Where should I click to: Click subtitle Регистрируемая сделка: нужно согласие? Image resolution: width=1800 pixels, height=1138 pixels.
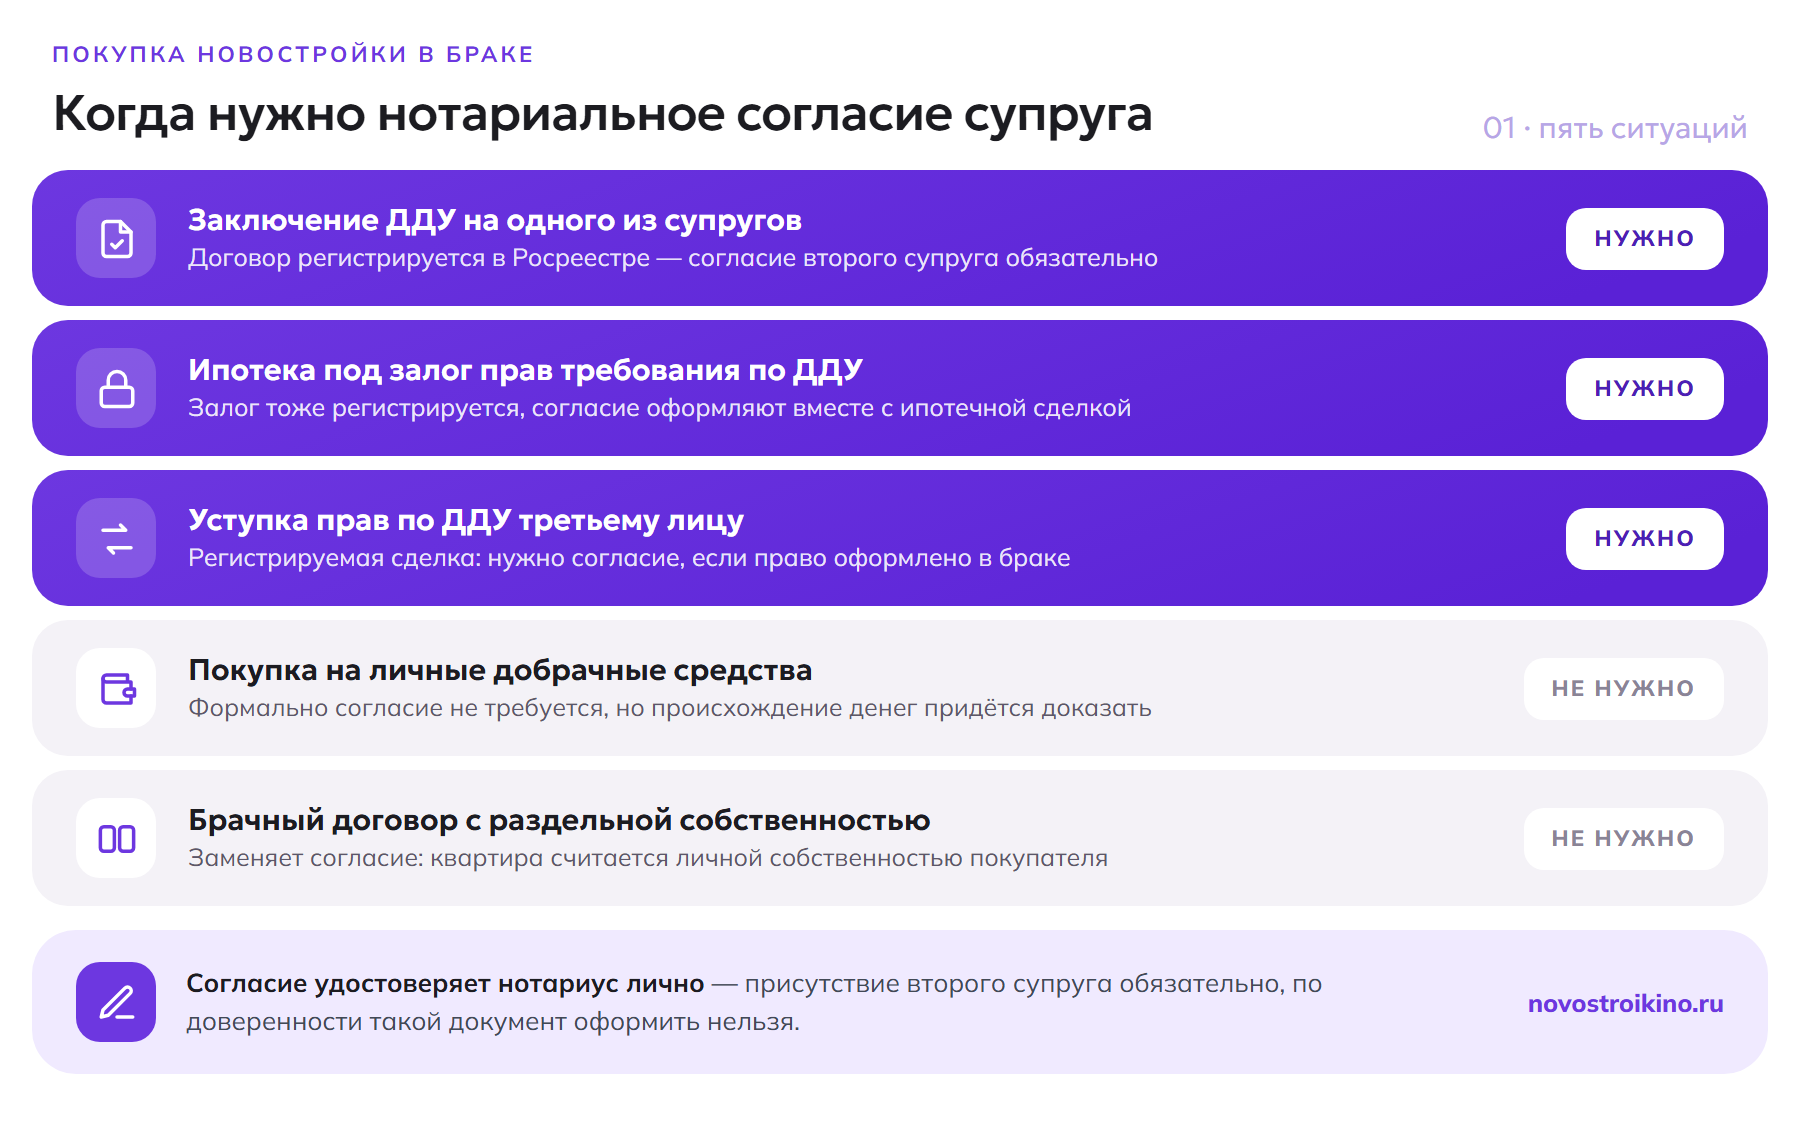[629, 558]
